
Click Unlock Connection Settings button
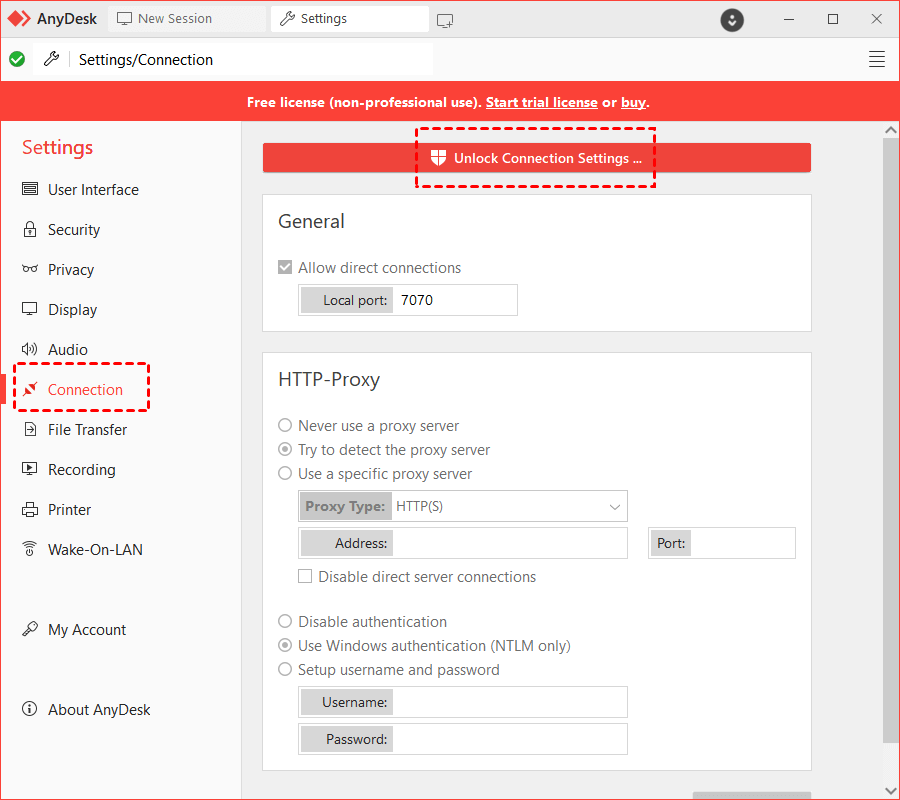coord(537,158)
